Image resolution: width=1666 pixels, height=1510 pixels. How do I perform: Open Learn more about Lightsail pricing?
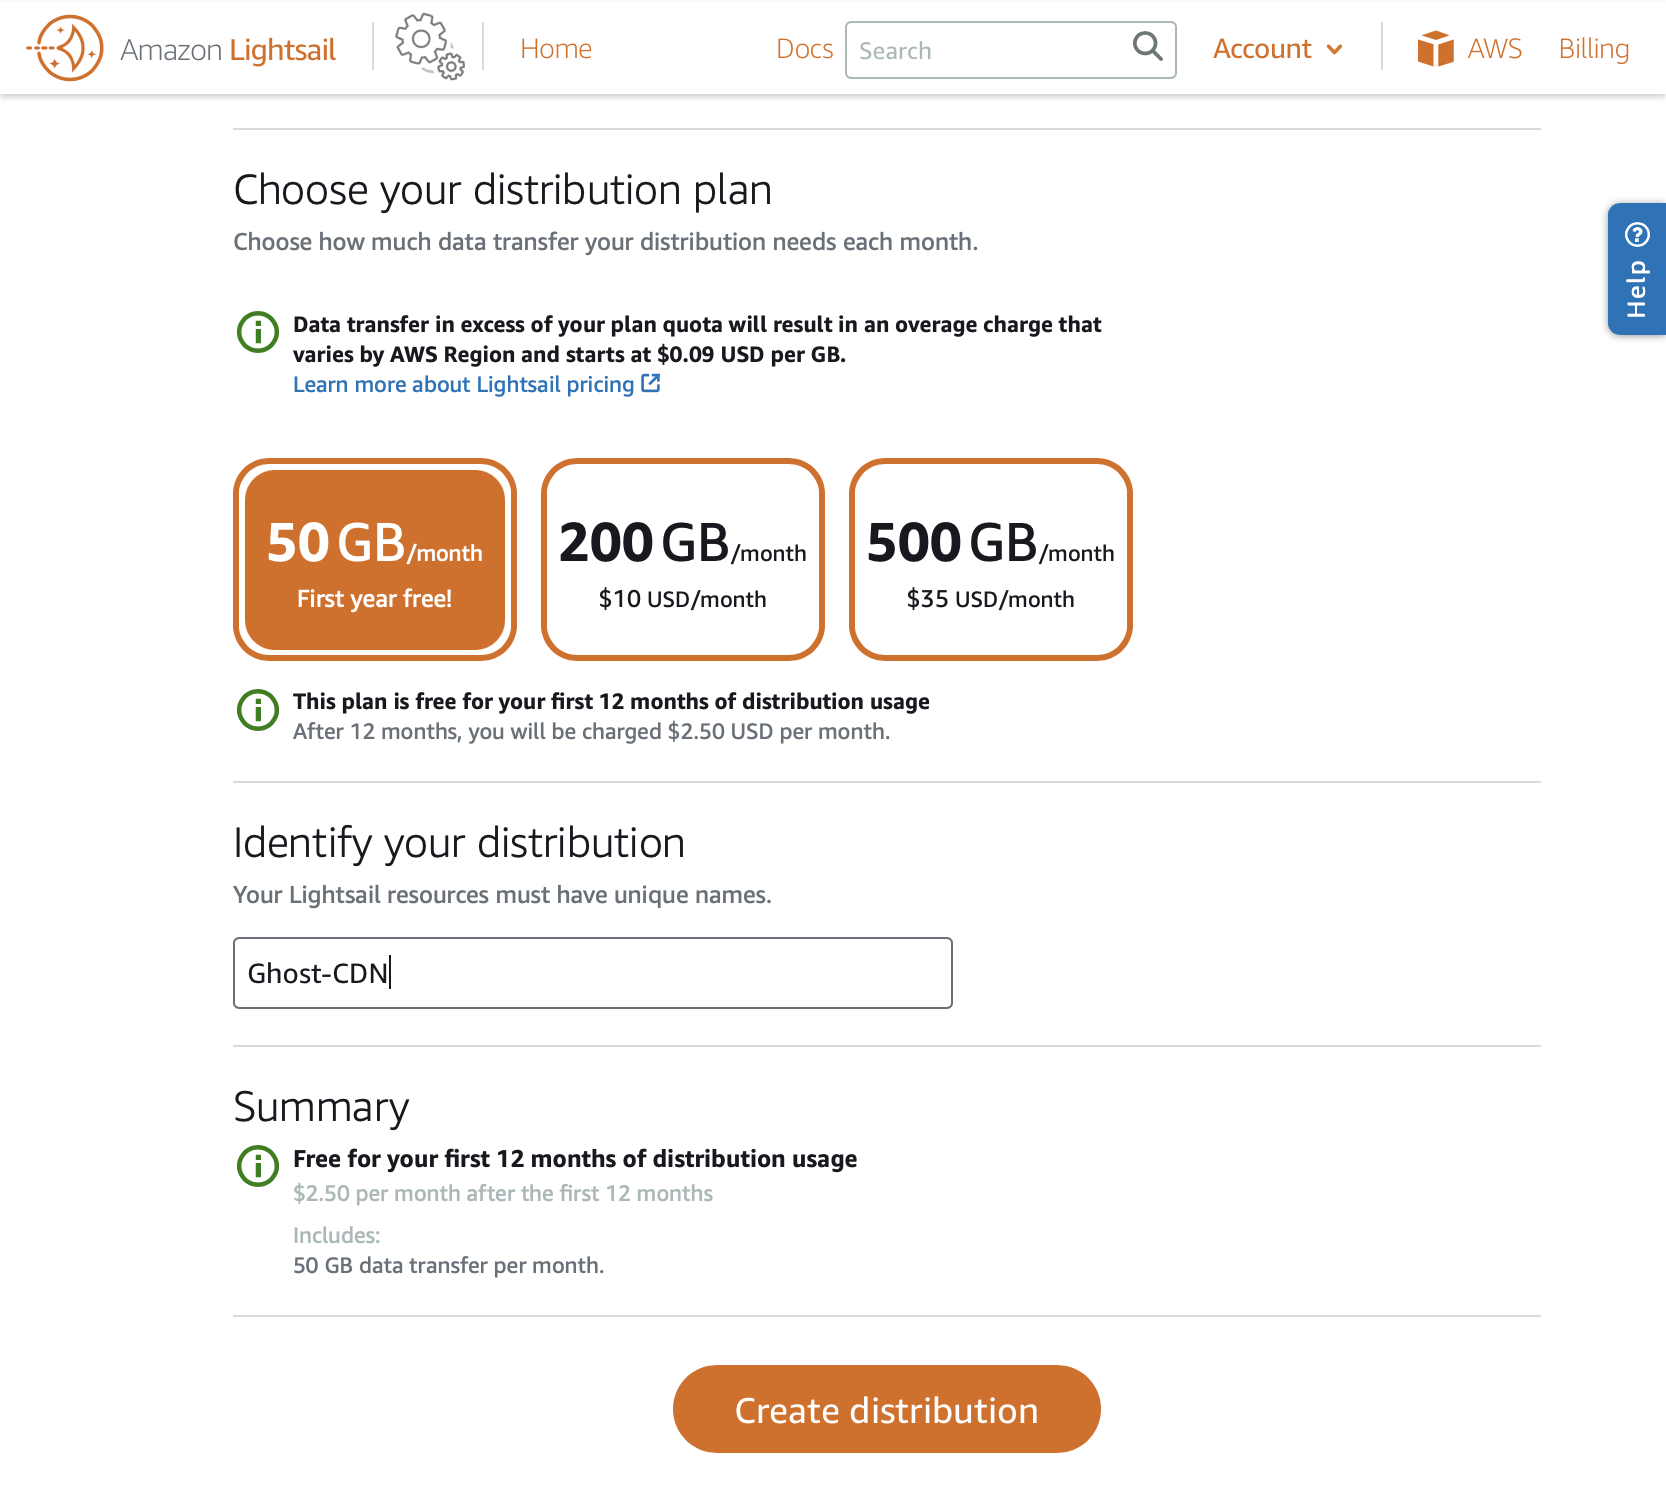464,385
